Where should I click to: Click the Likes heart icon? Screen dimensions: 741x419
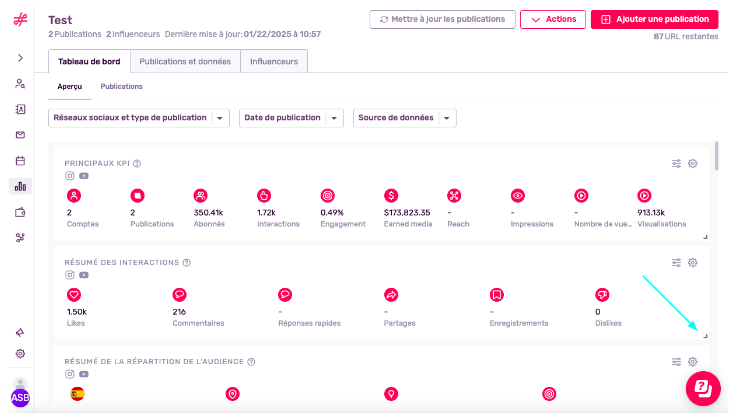point(74,295)
